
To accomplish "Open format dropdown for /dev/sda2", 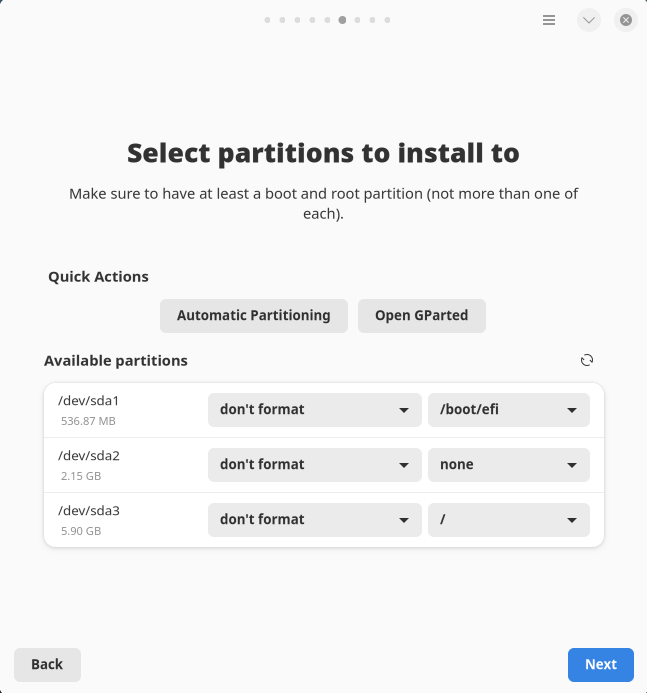I will [x=314, y=465].
